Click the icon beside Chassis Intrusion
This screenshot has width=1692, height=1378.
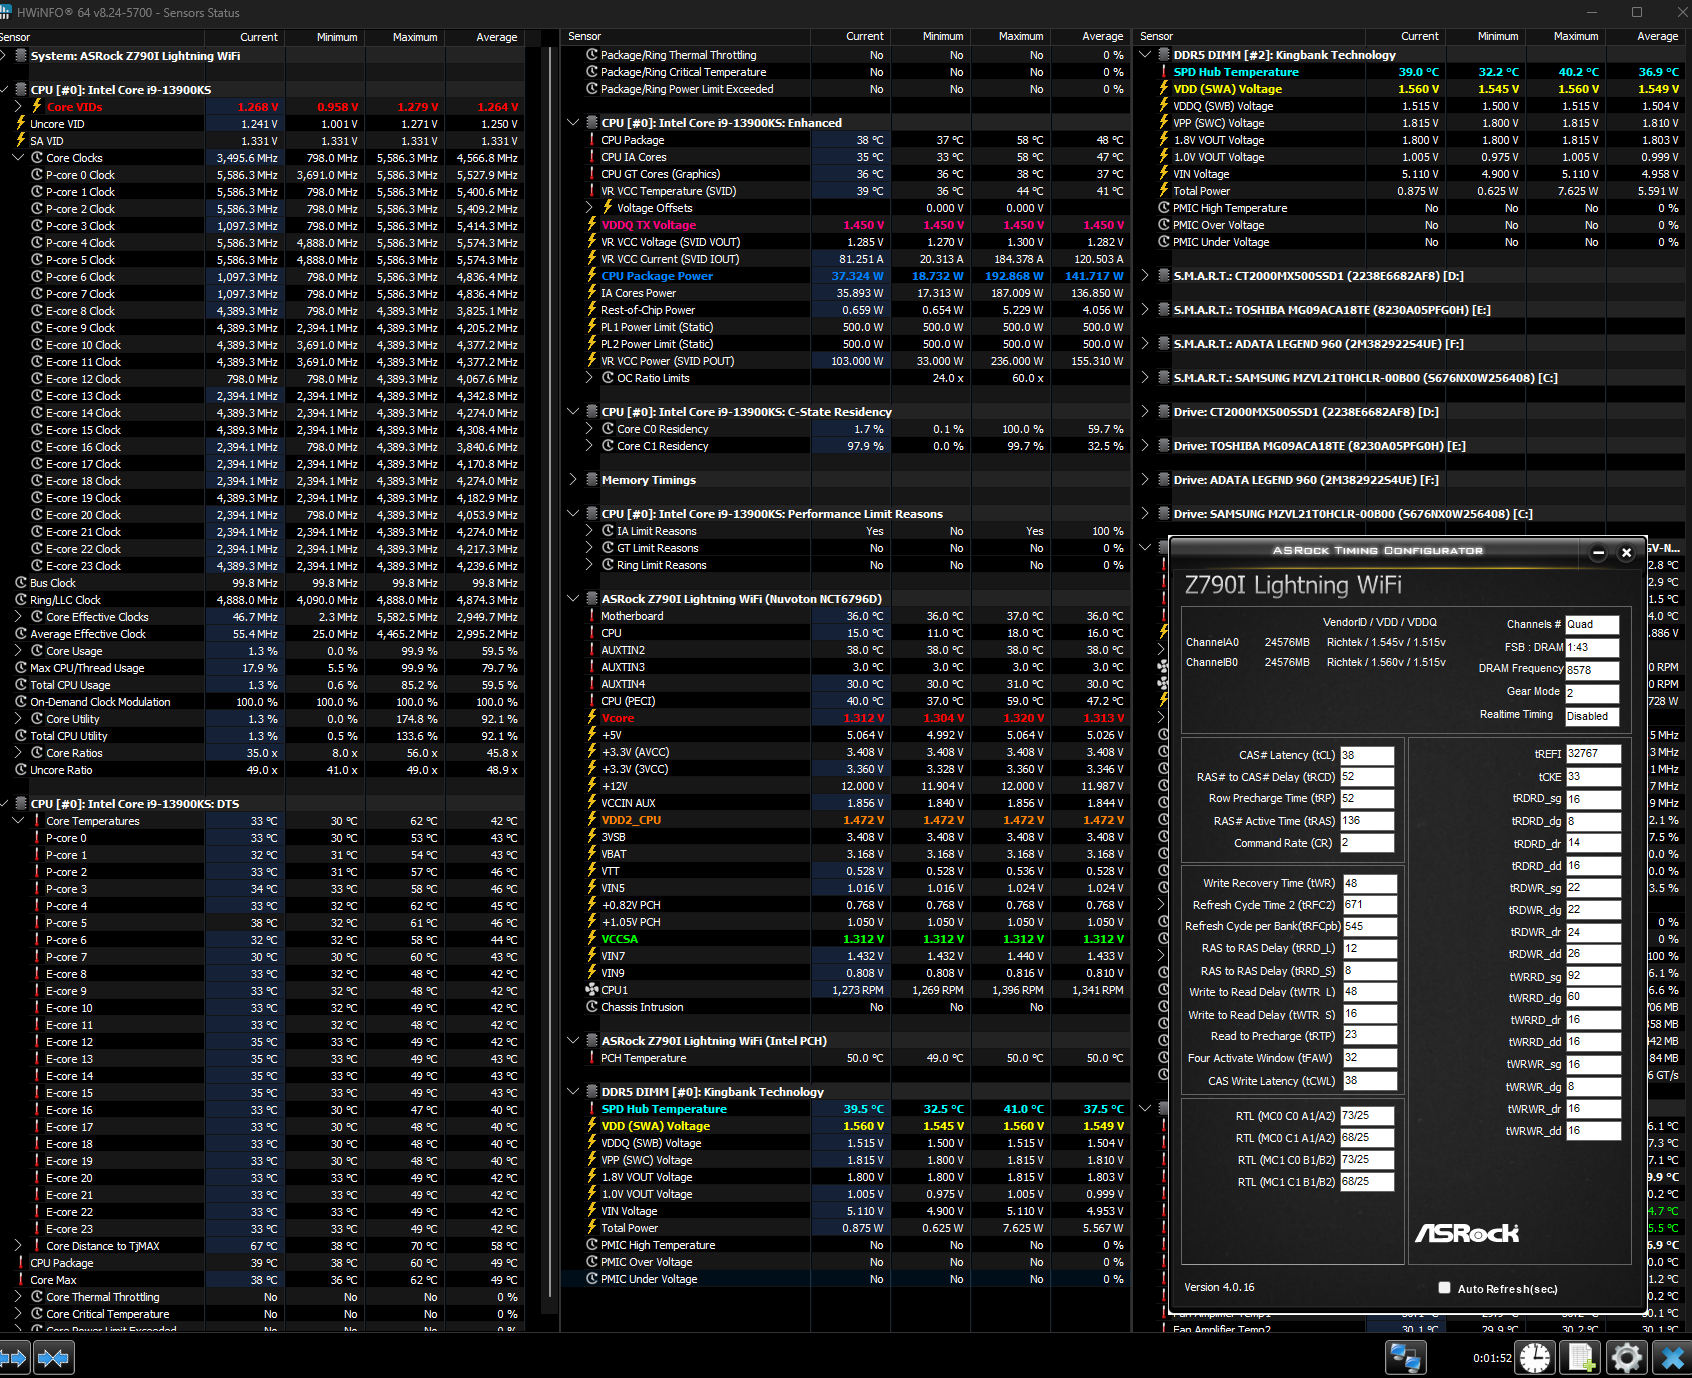coord(592,1007)
